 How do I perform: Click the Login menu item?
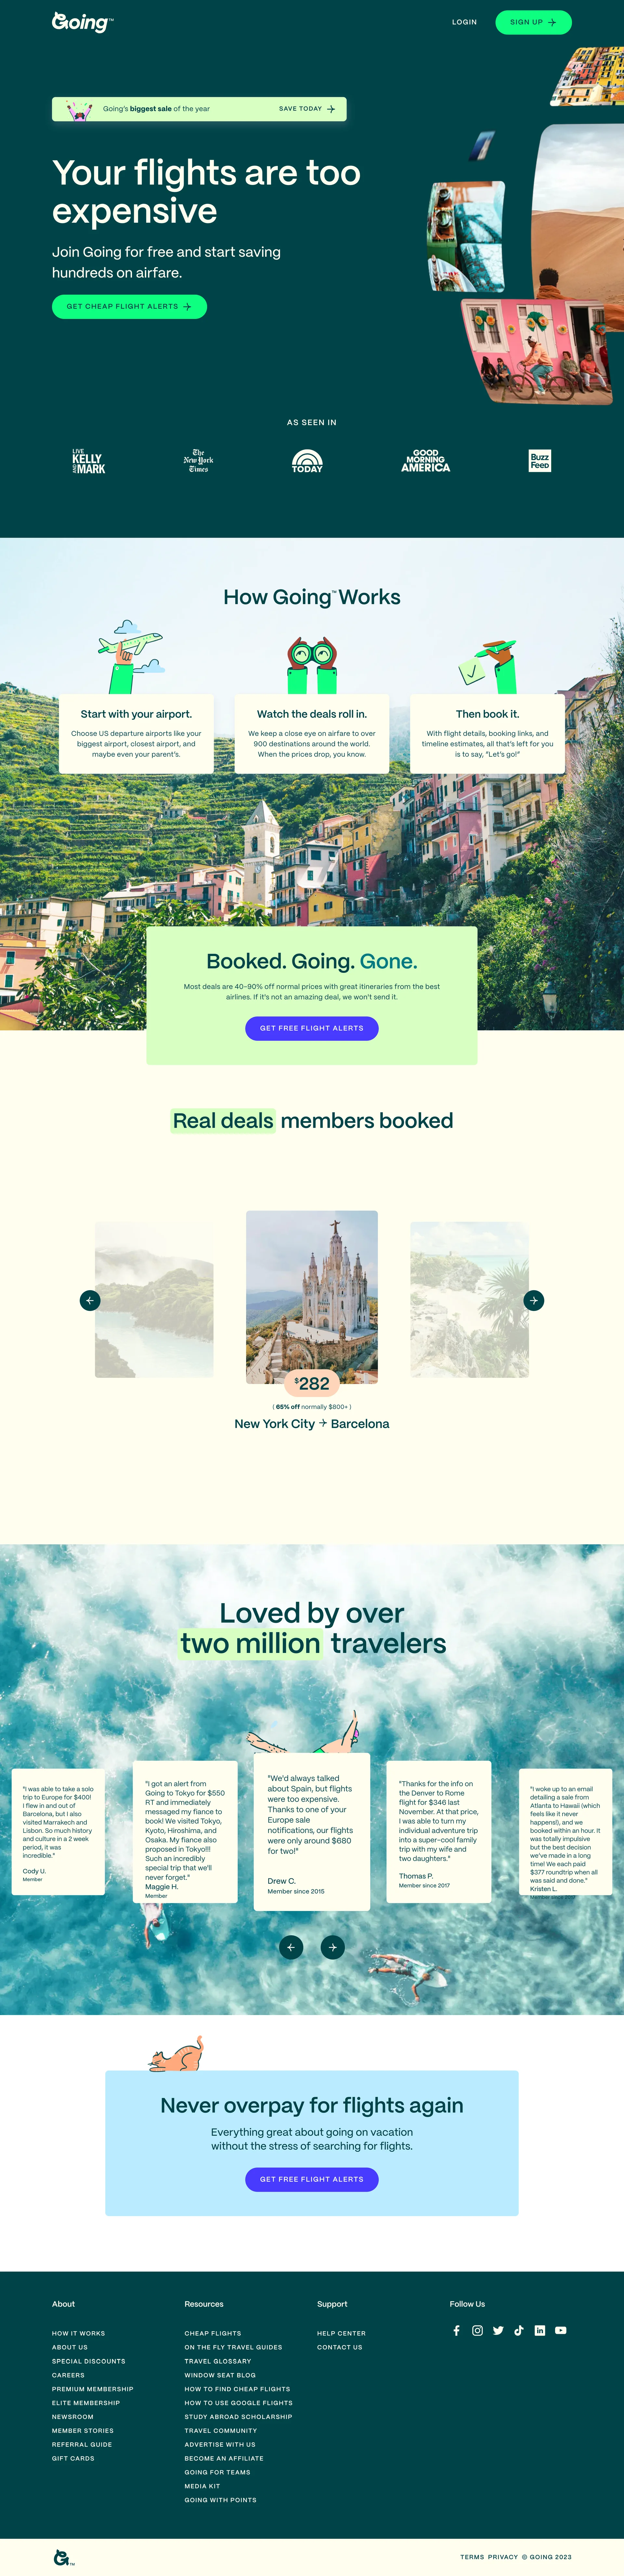click(x=464, y=22)
